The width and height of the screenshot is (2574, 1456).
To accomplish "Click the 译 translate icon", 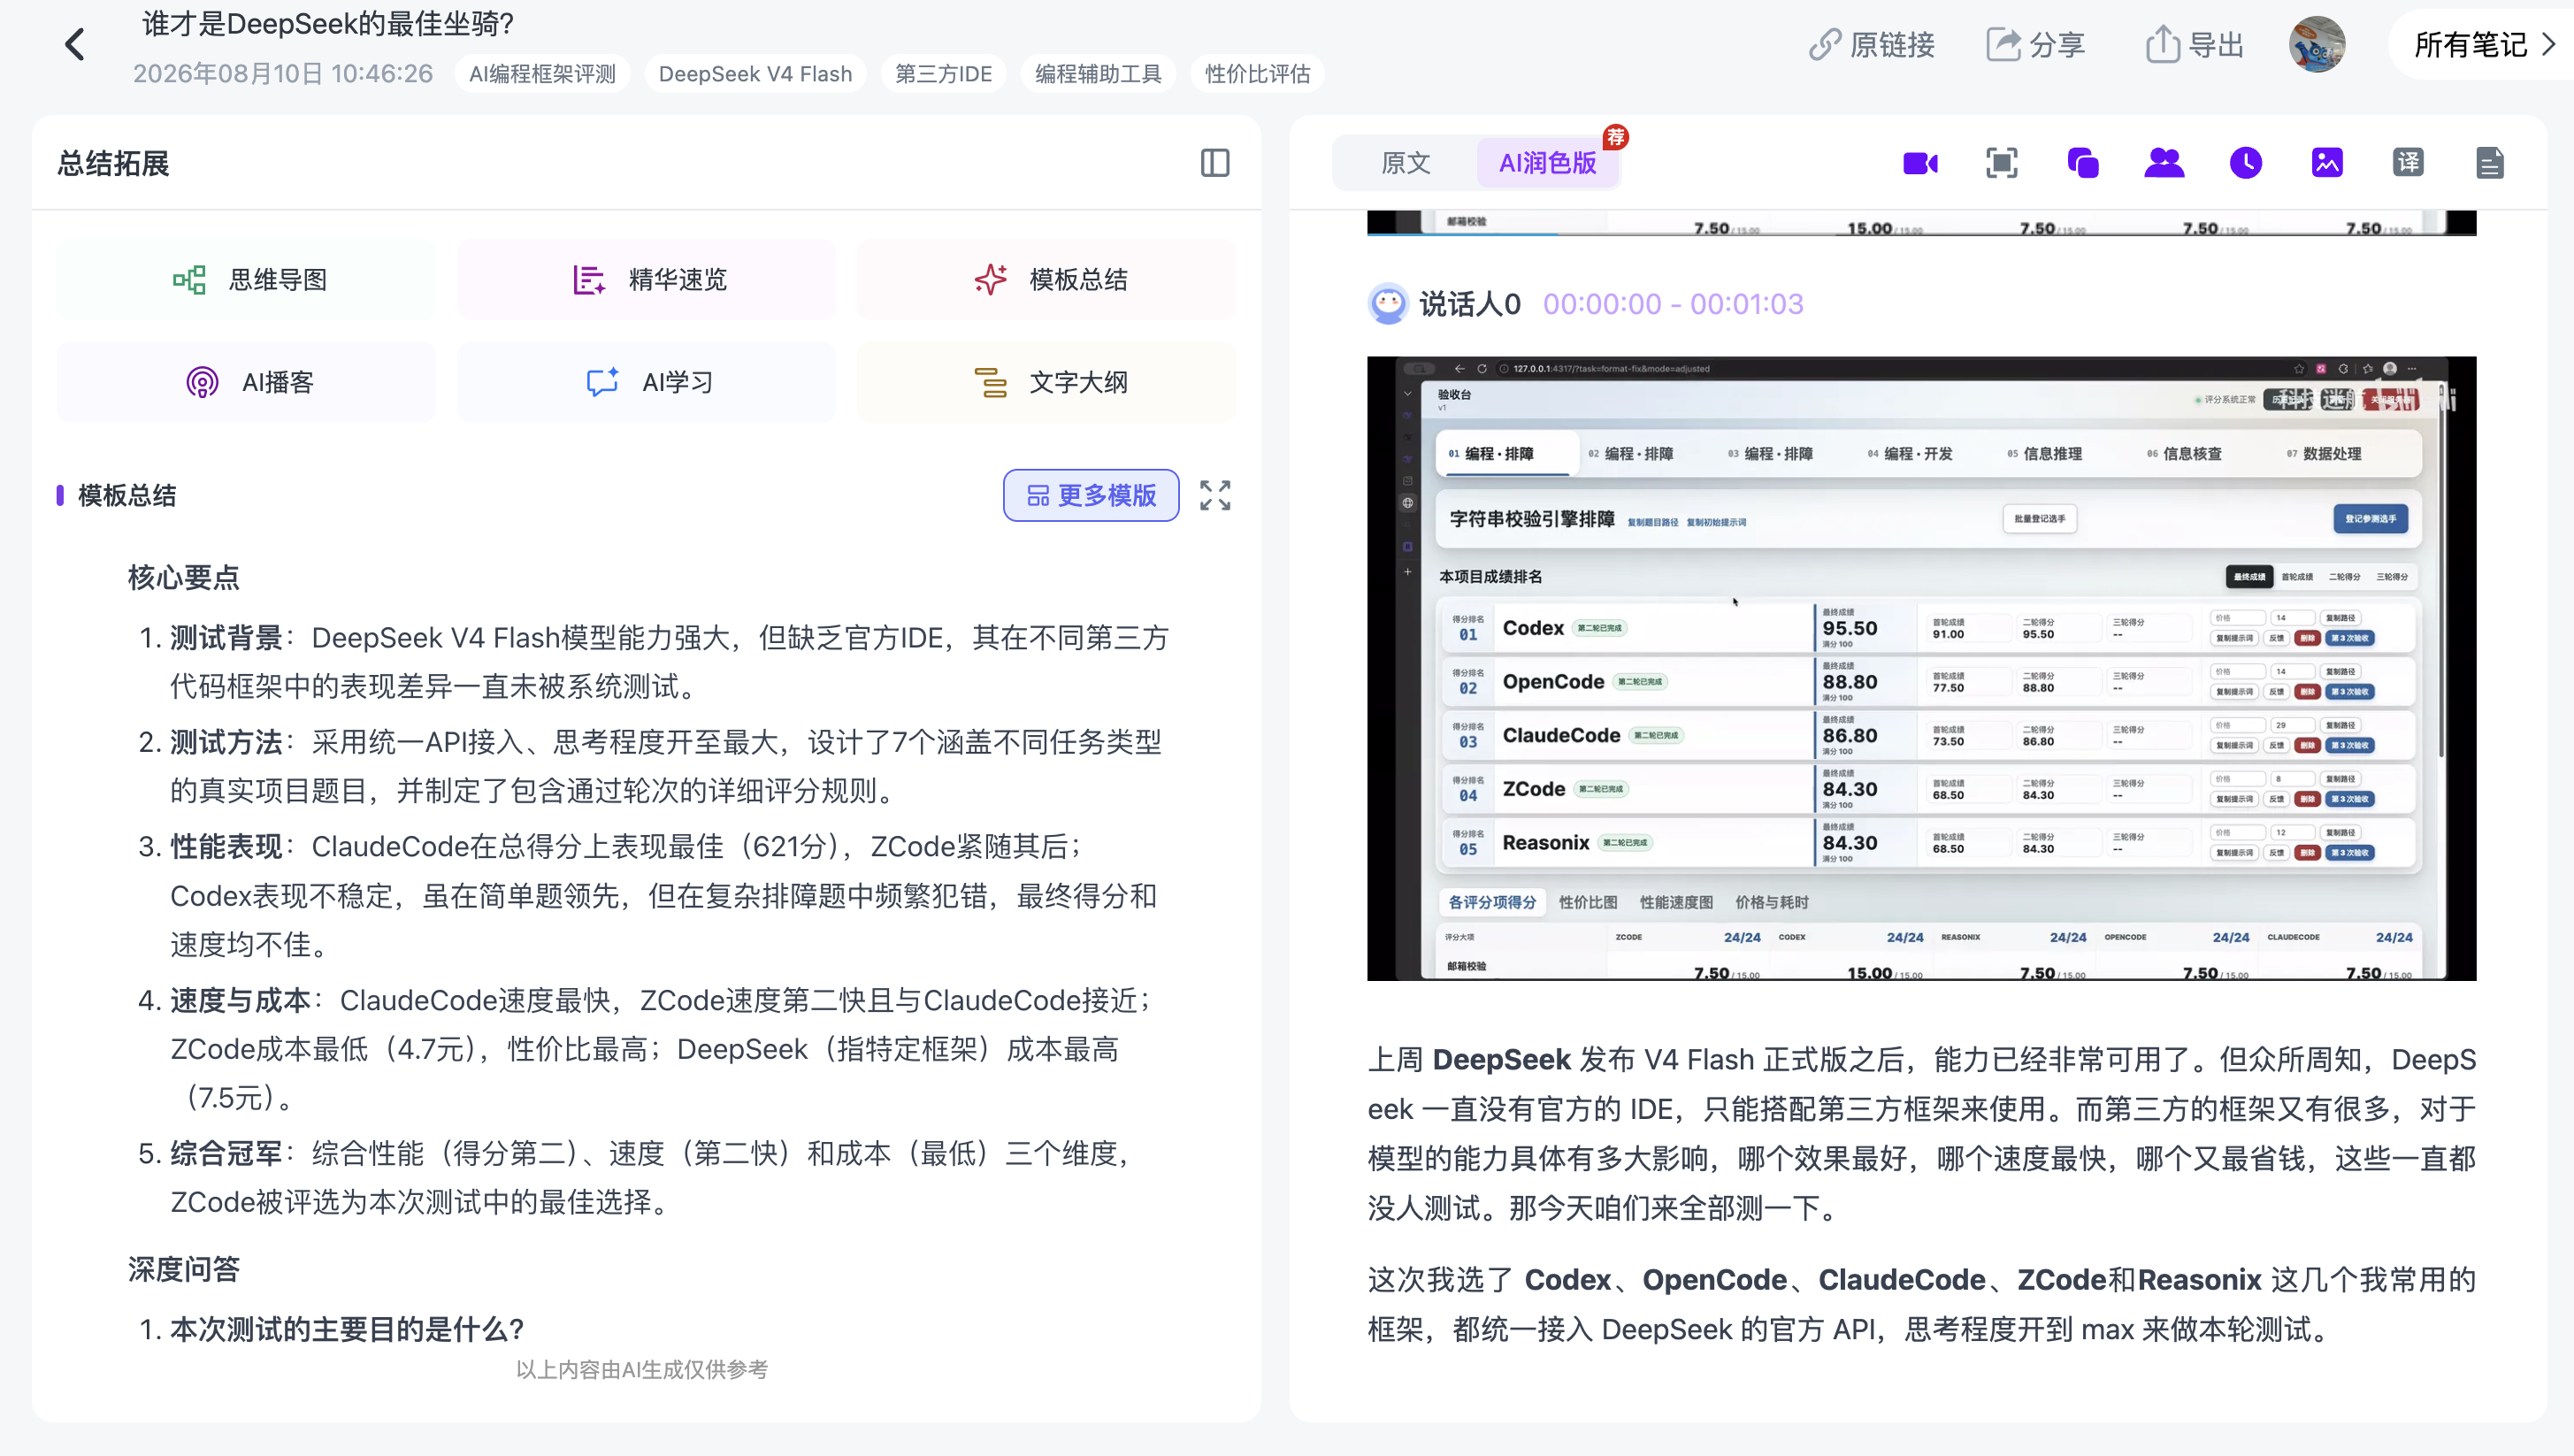I will [2408, 163].
